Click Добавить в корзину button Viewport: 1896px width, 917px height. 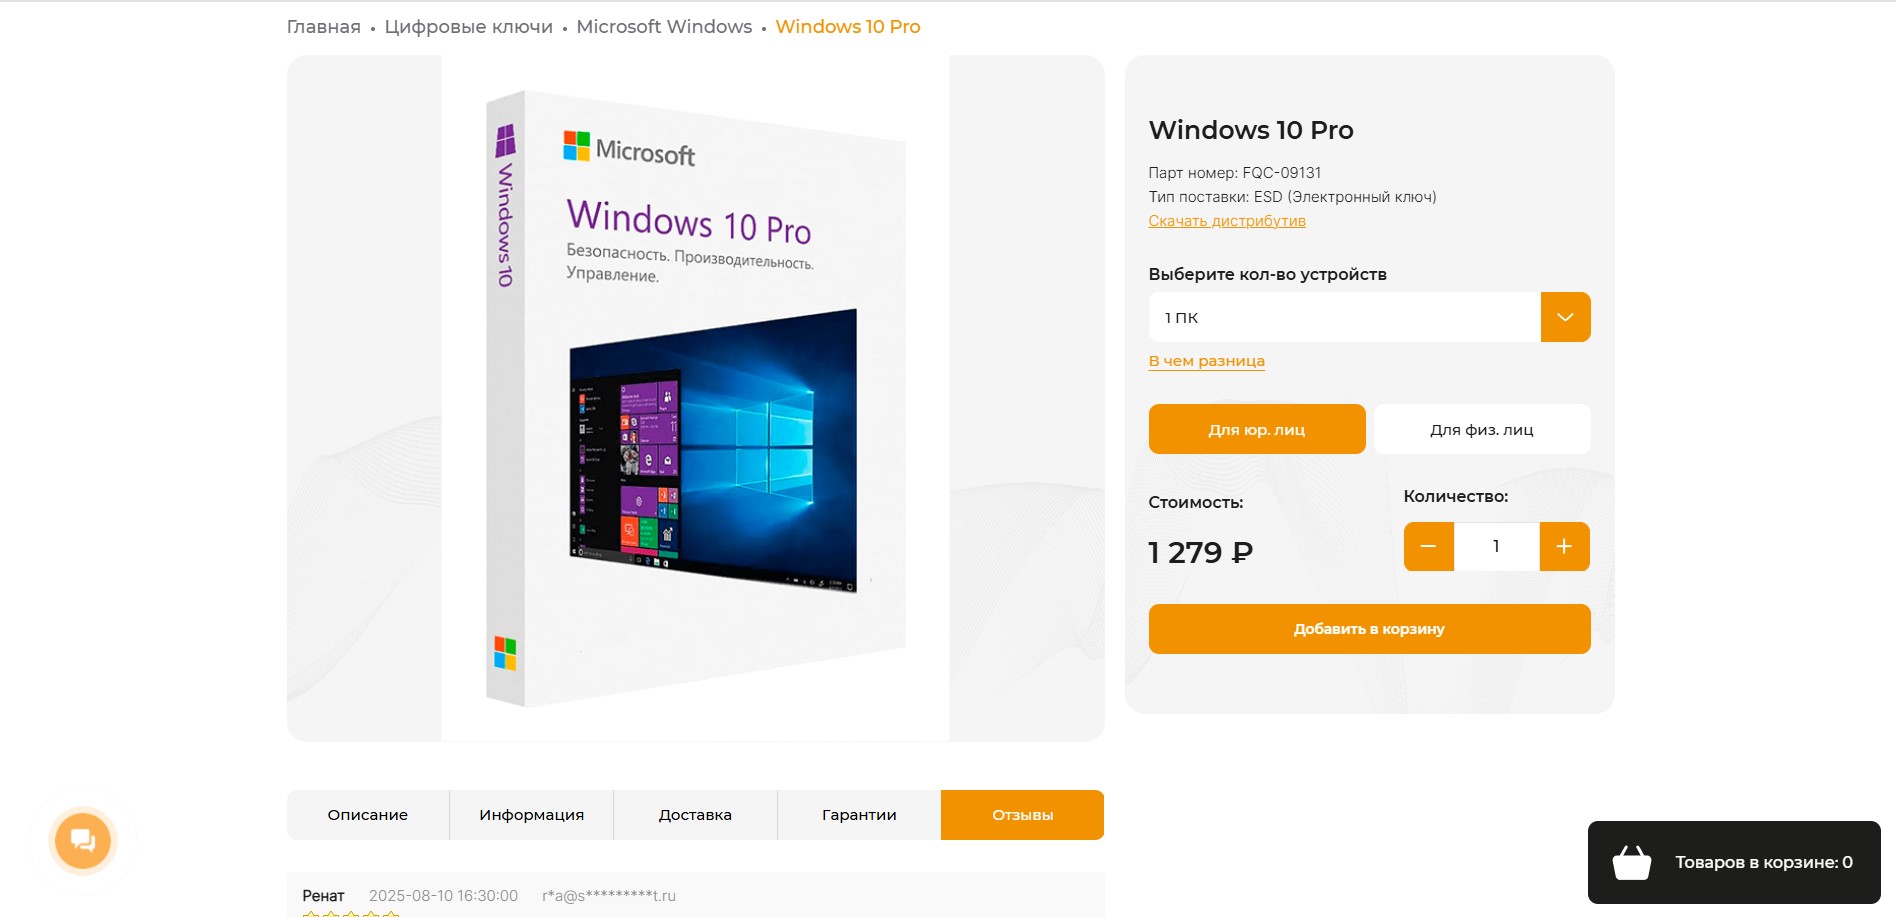[1369, 629]
